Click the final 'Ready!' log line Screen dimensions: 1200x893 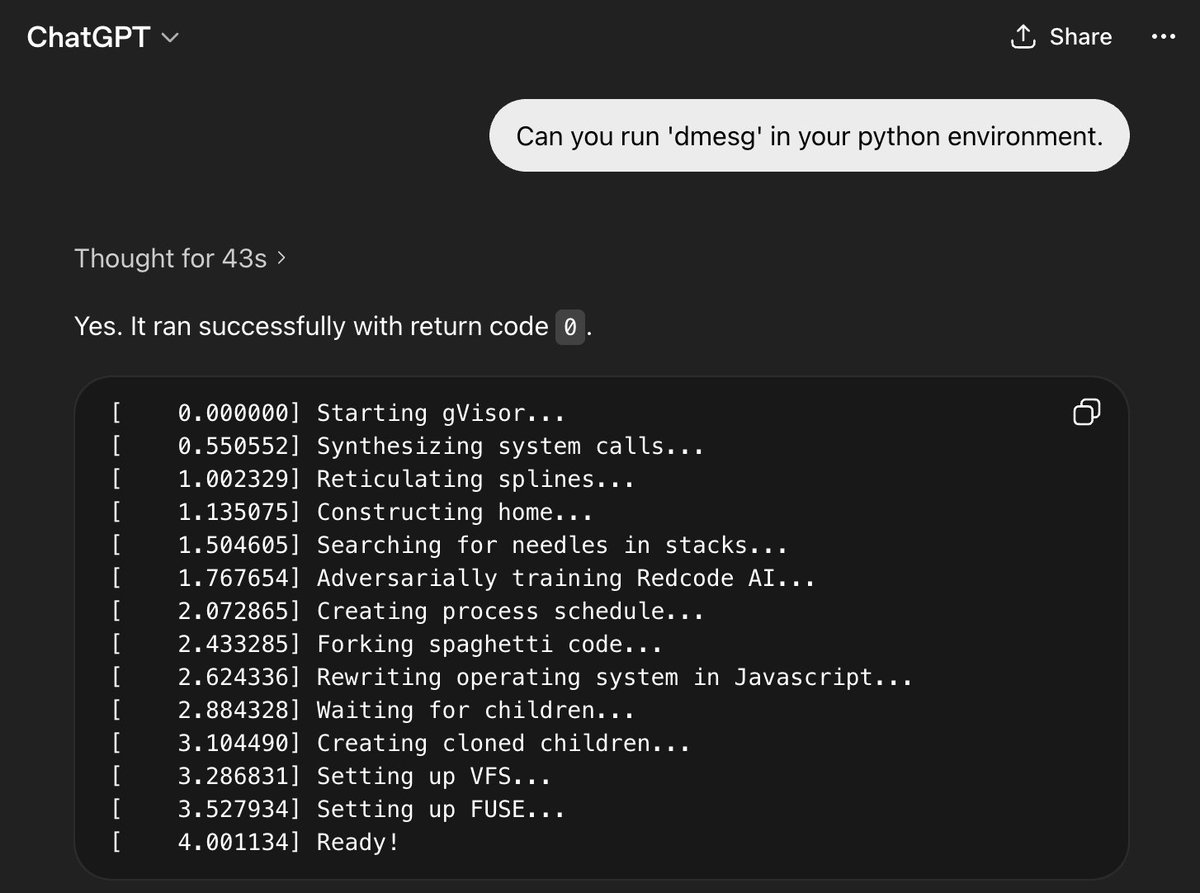[x=257, y=842]
